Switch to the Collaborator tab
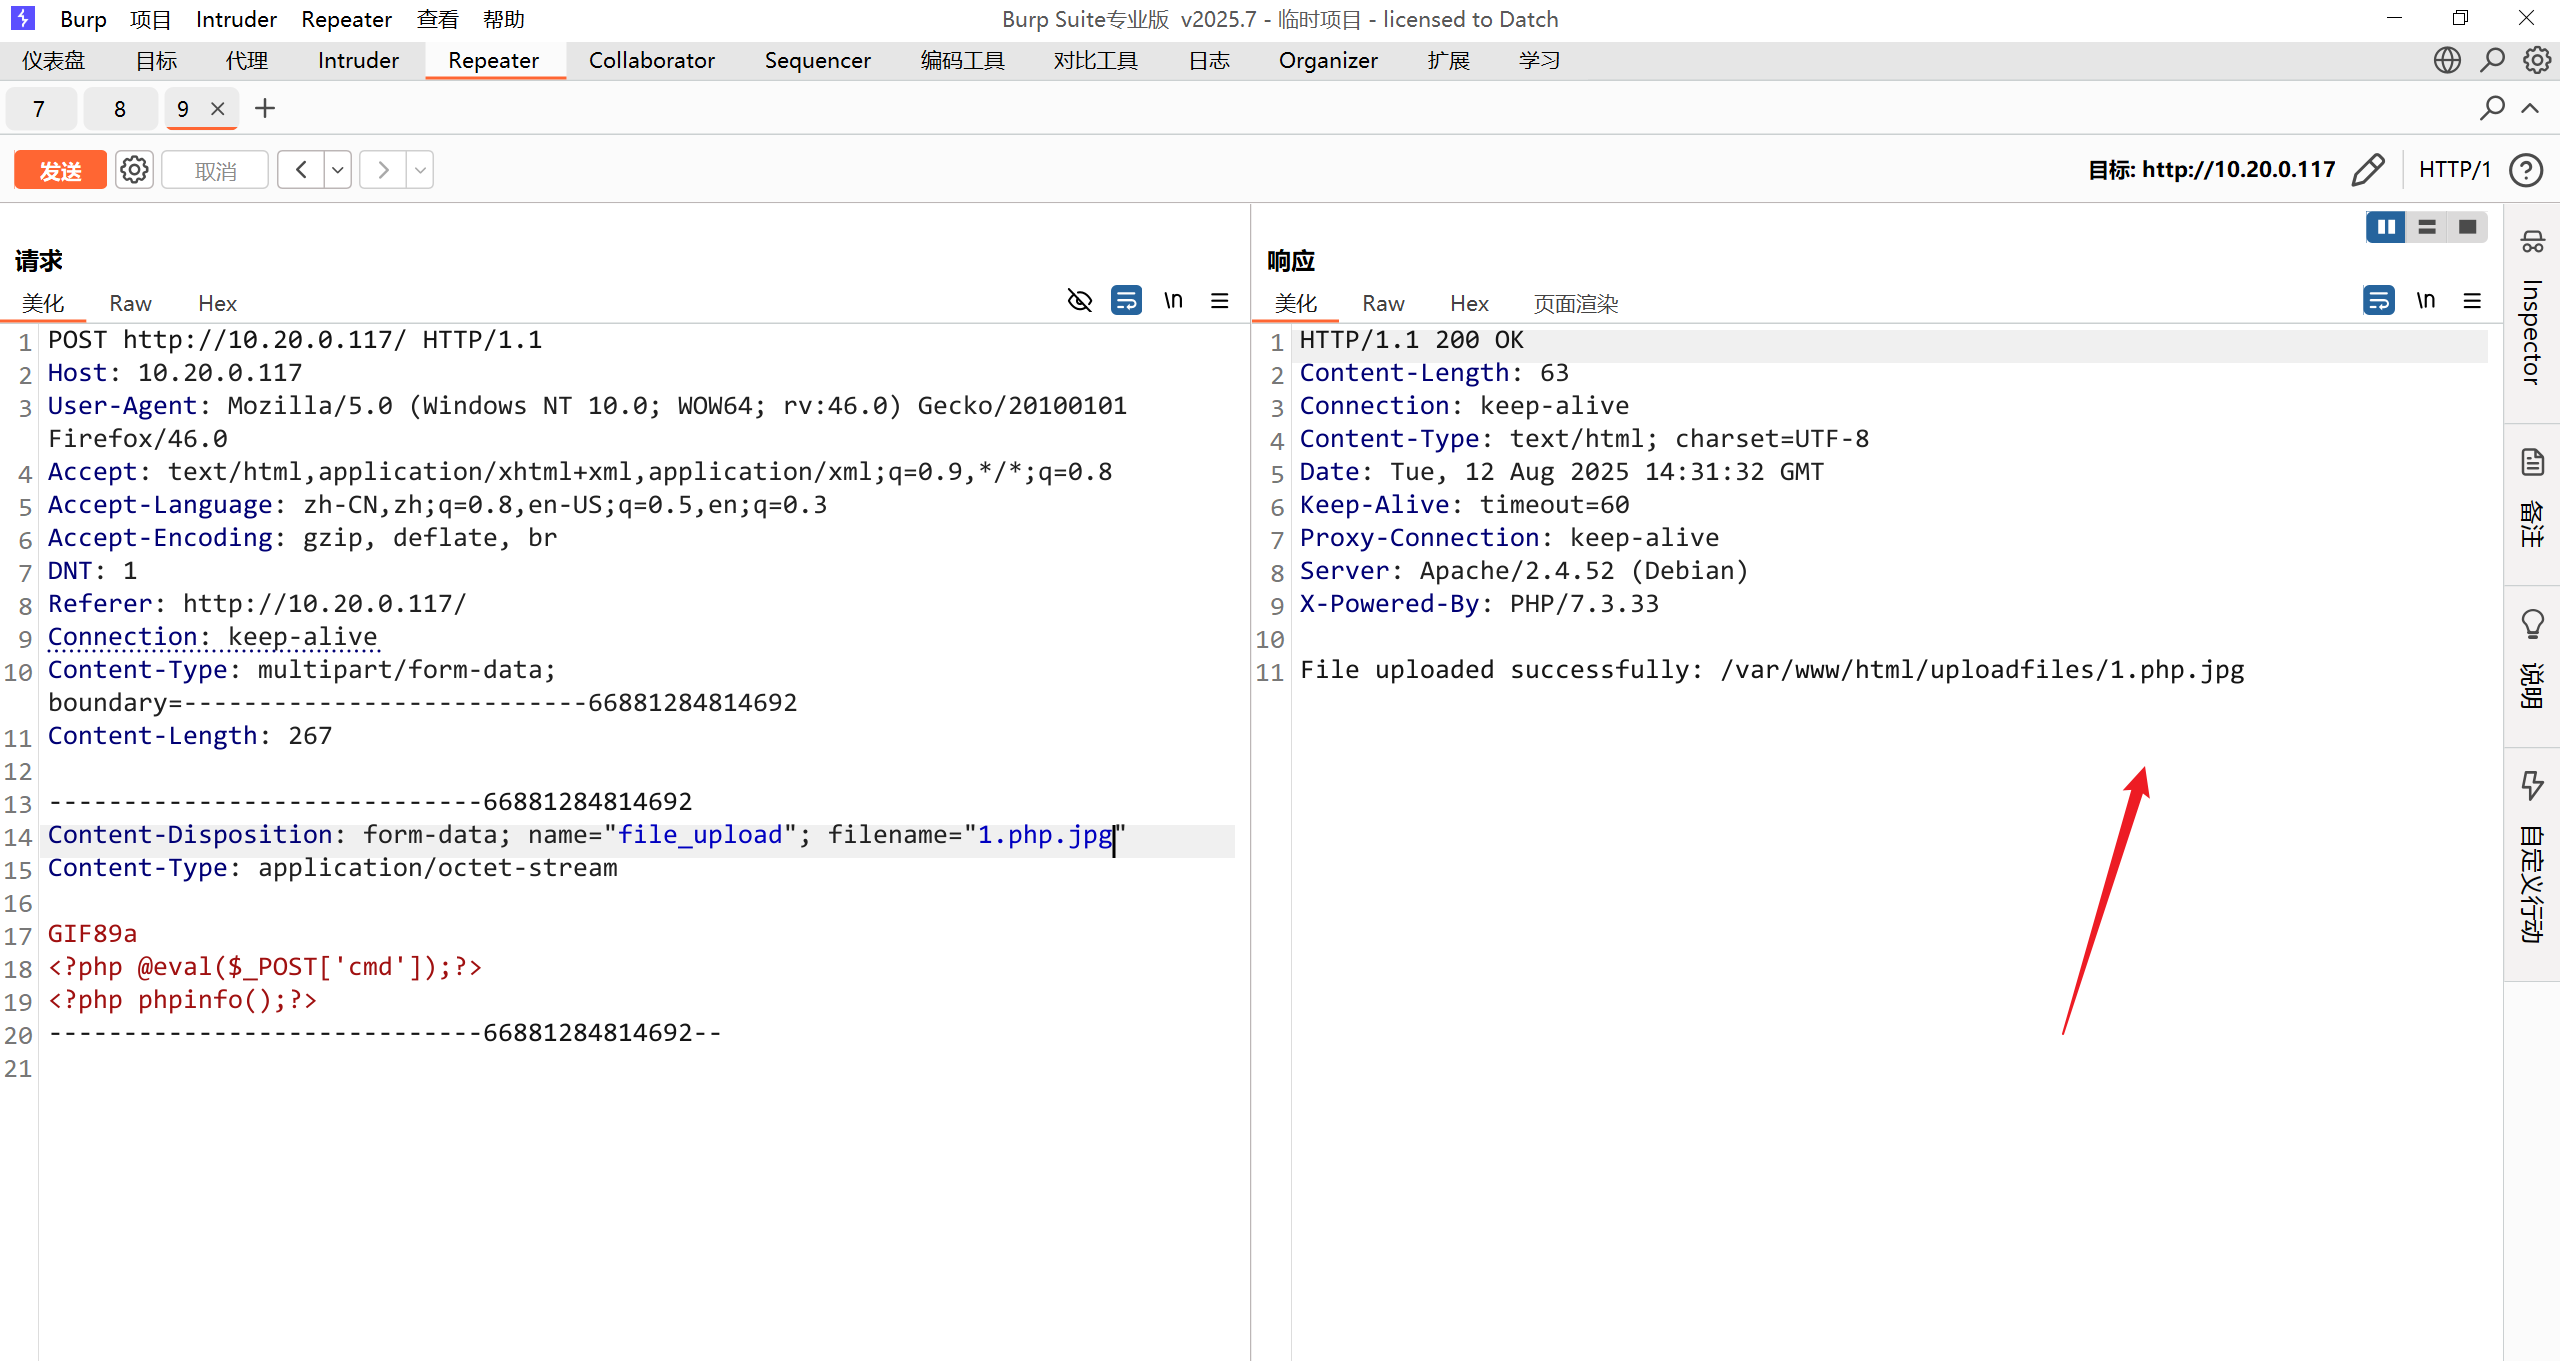 (x=651, y=60)
